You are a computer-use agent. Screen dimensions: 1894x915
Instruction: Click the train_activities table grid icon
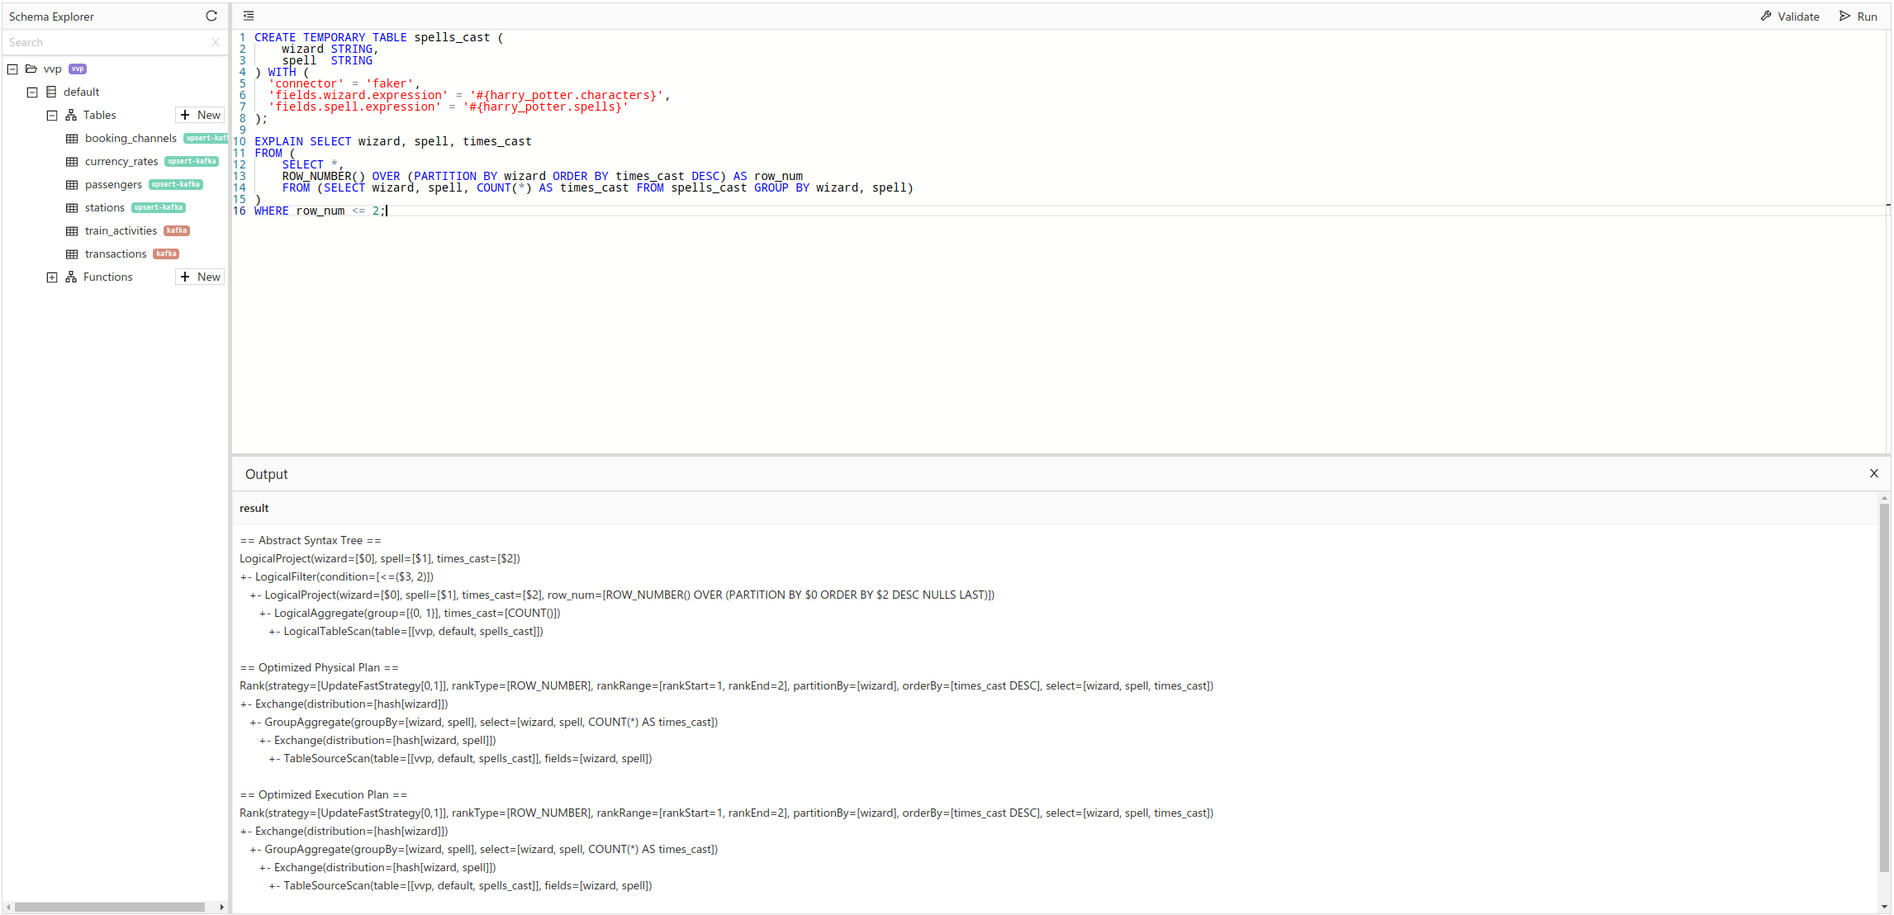coord(72,230)
